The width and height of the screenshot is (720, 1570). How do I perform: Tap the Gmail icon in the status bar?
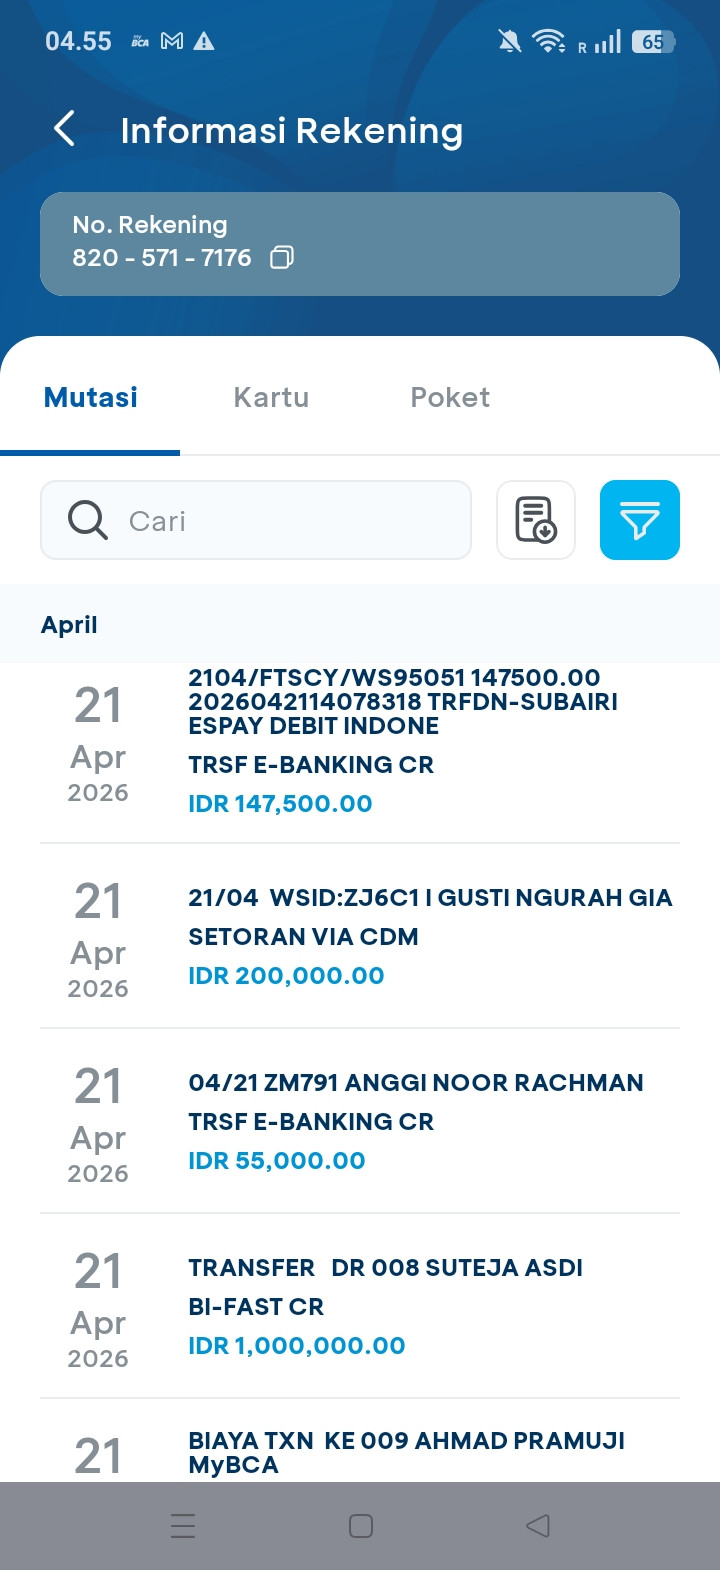coord(172,41)
